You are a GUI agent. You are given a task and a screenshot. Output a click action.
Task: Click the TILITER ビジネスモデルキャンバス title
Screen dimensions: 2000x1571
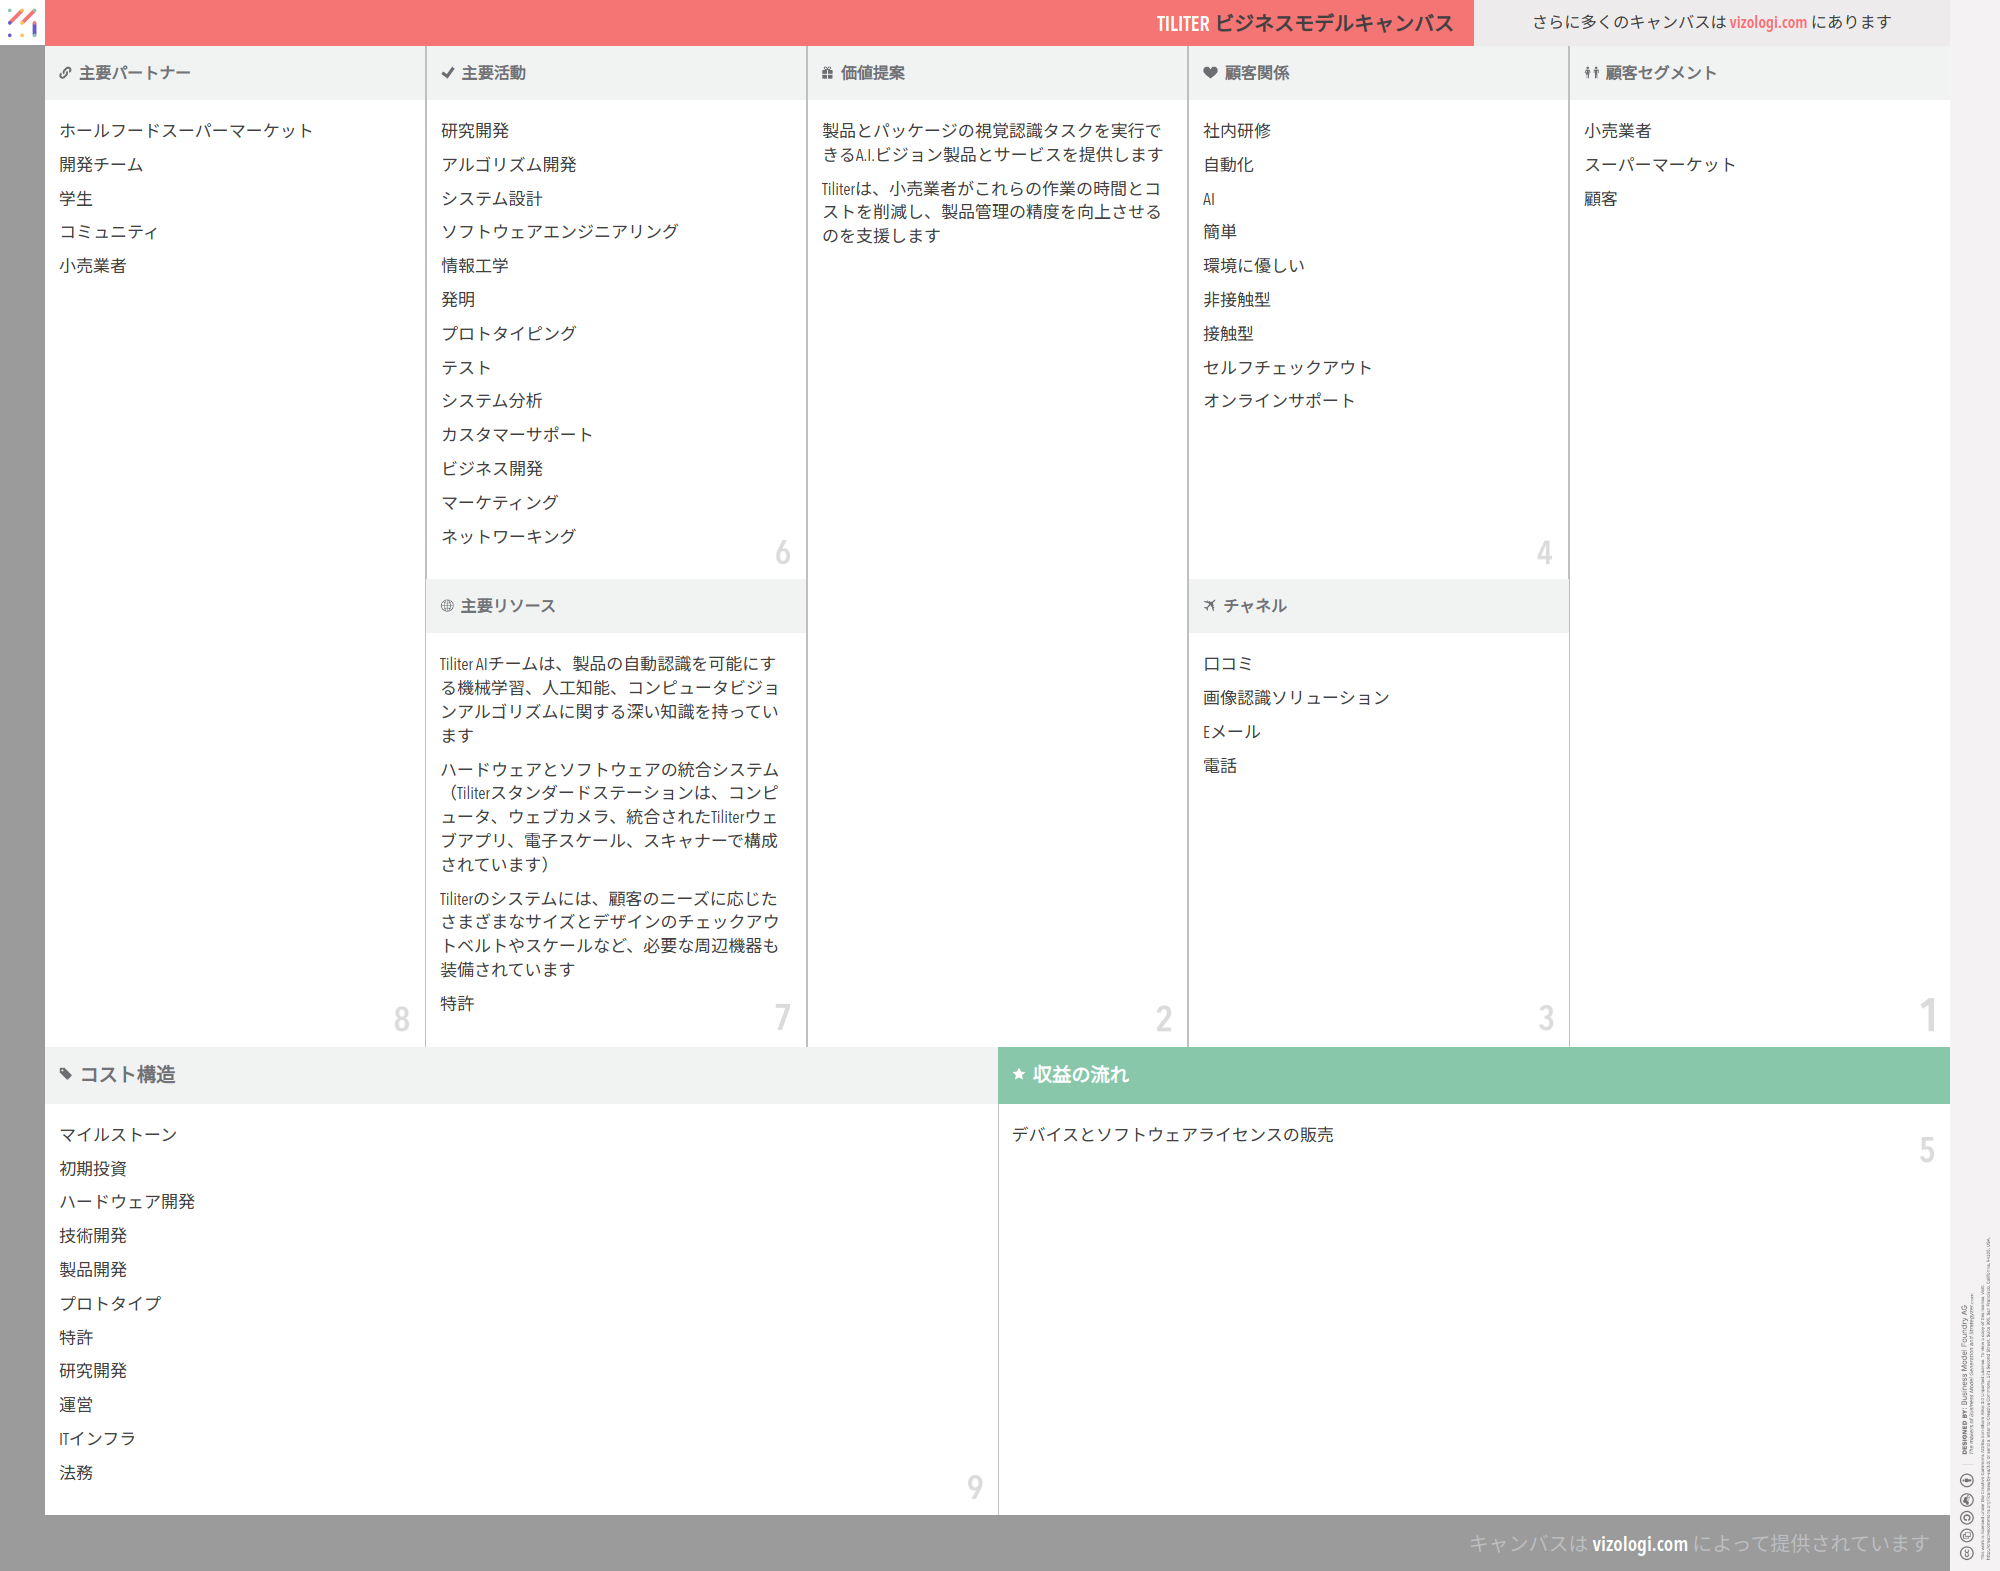pyautogui.click(x=1304, y=23)
